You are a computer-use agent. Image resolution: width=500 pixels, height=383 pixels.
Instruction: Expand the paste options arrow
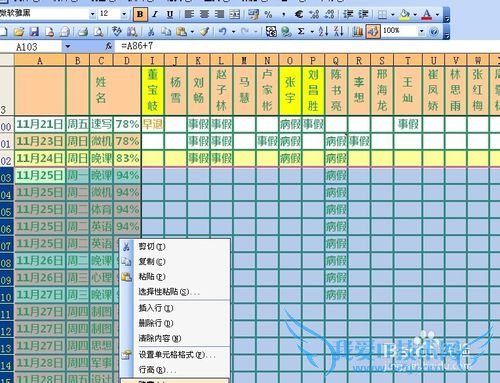[x=192, y=32]
